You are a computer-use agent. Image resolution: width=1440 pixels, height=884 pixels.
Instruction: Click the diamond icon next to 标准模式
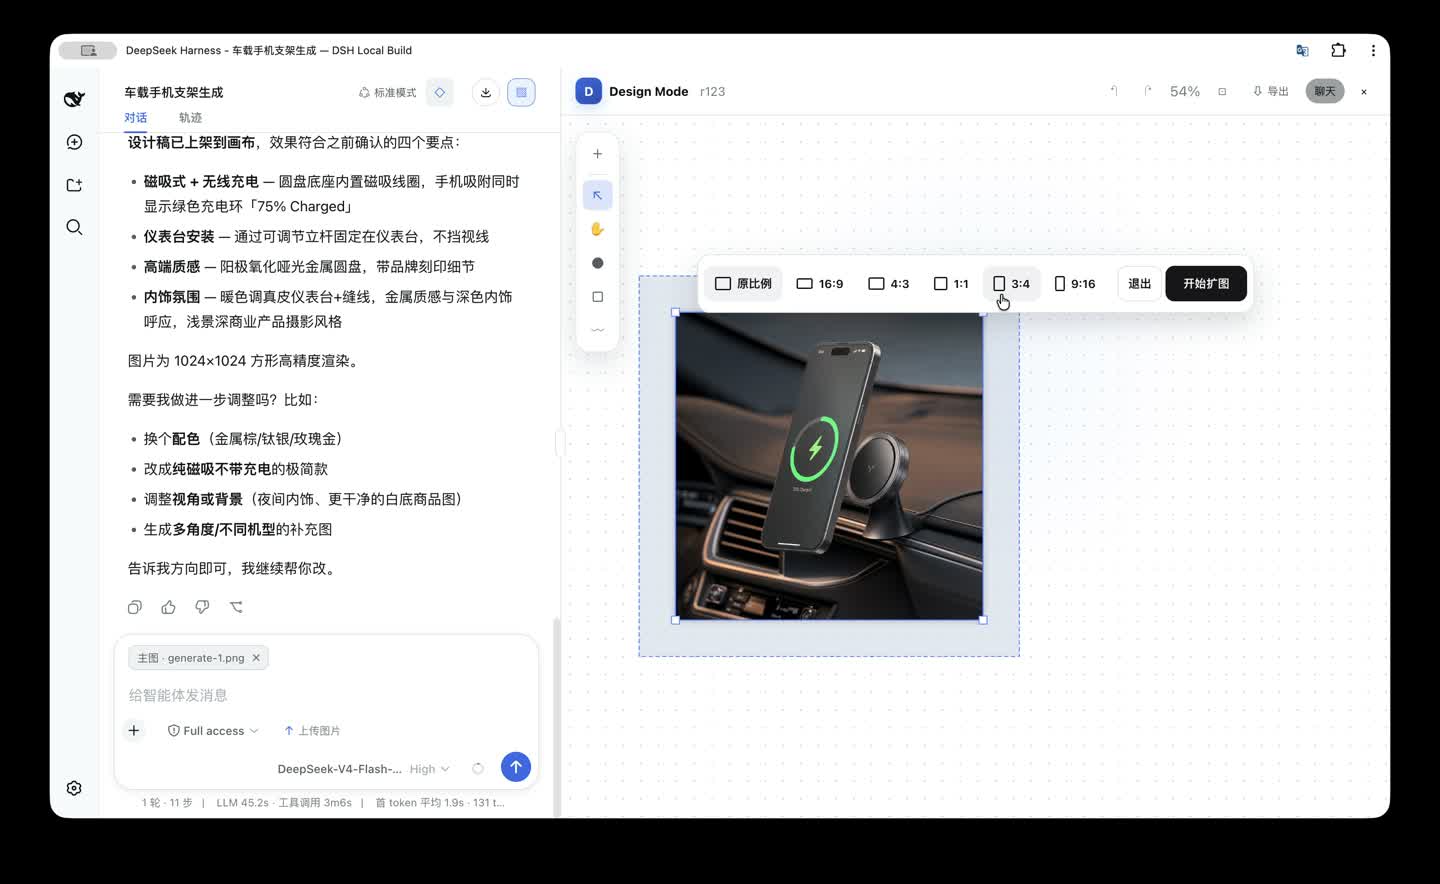tap(439, 92)
